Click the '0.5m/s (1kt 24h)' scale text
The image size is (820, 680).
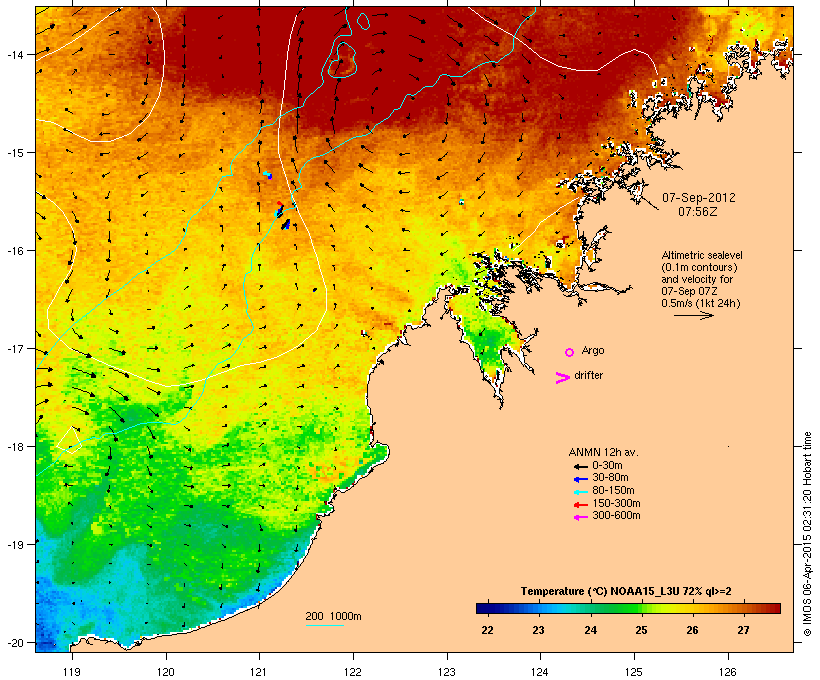[x=701, y=303]
